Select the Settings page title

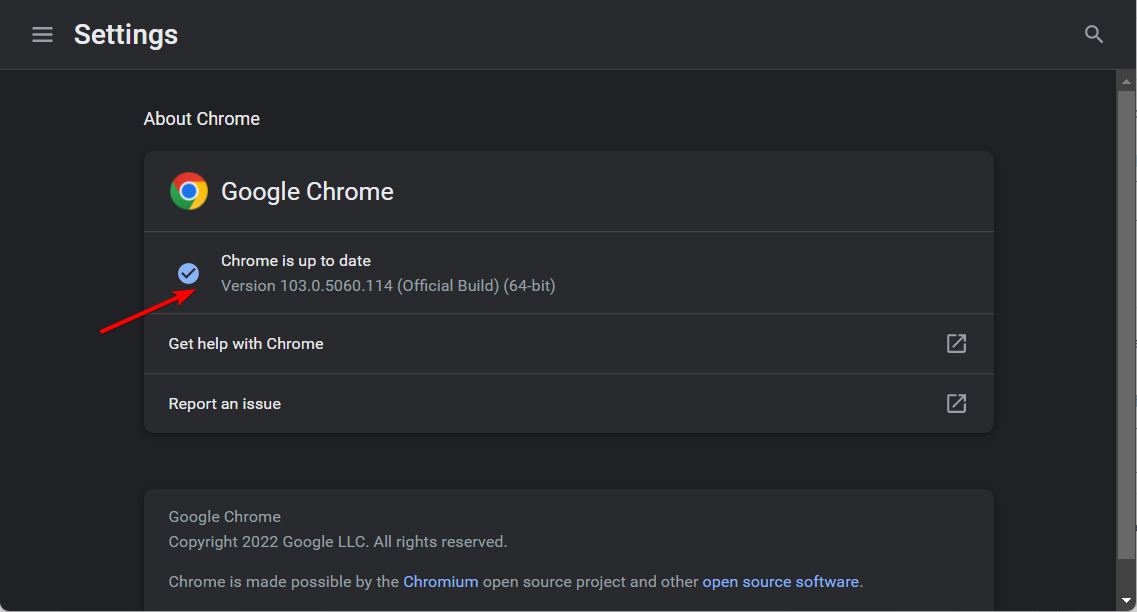pyautogui.click(x=126, y=34)
